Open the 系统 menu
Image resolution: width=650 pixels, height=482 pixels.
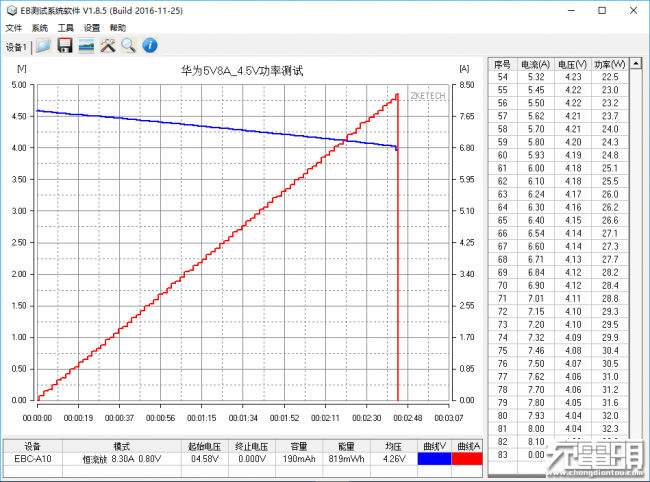pos(40,28)
